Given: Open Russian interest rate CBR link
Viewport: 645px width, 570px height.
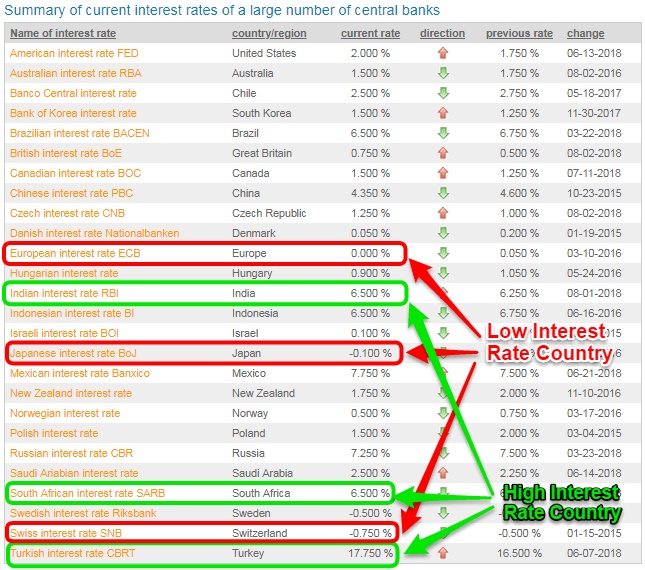Looking at the screenshot, I should coord(72,454).
